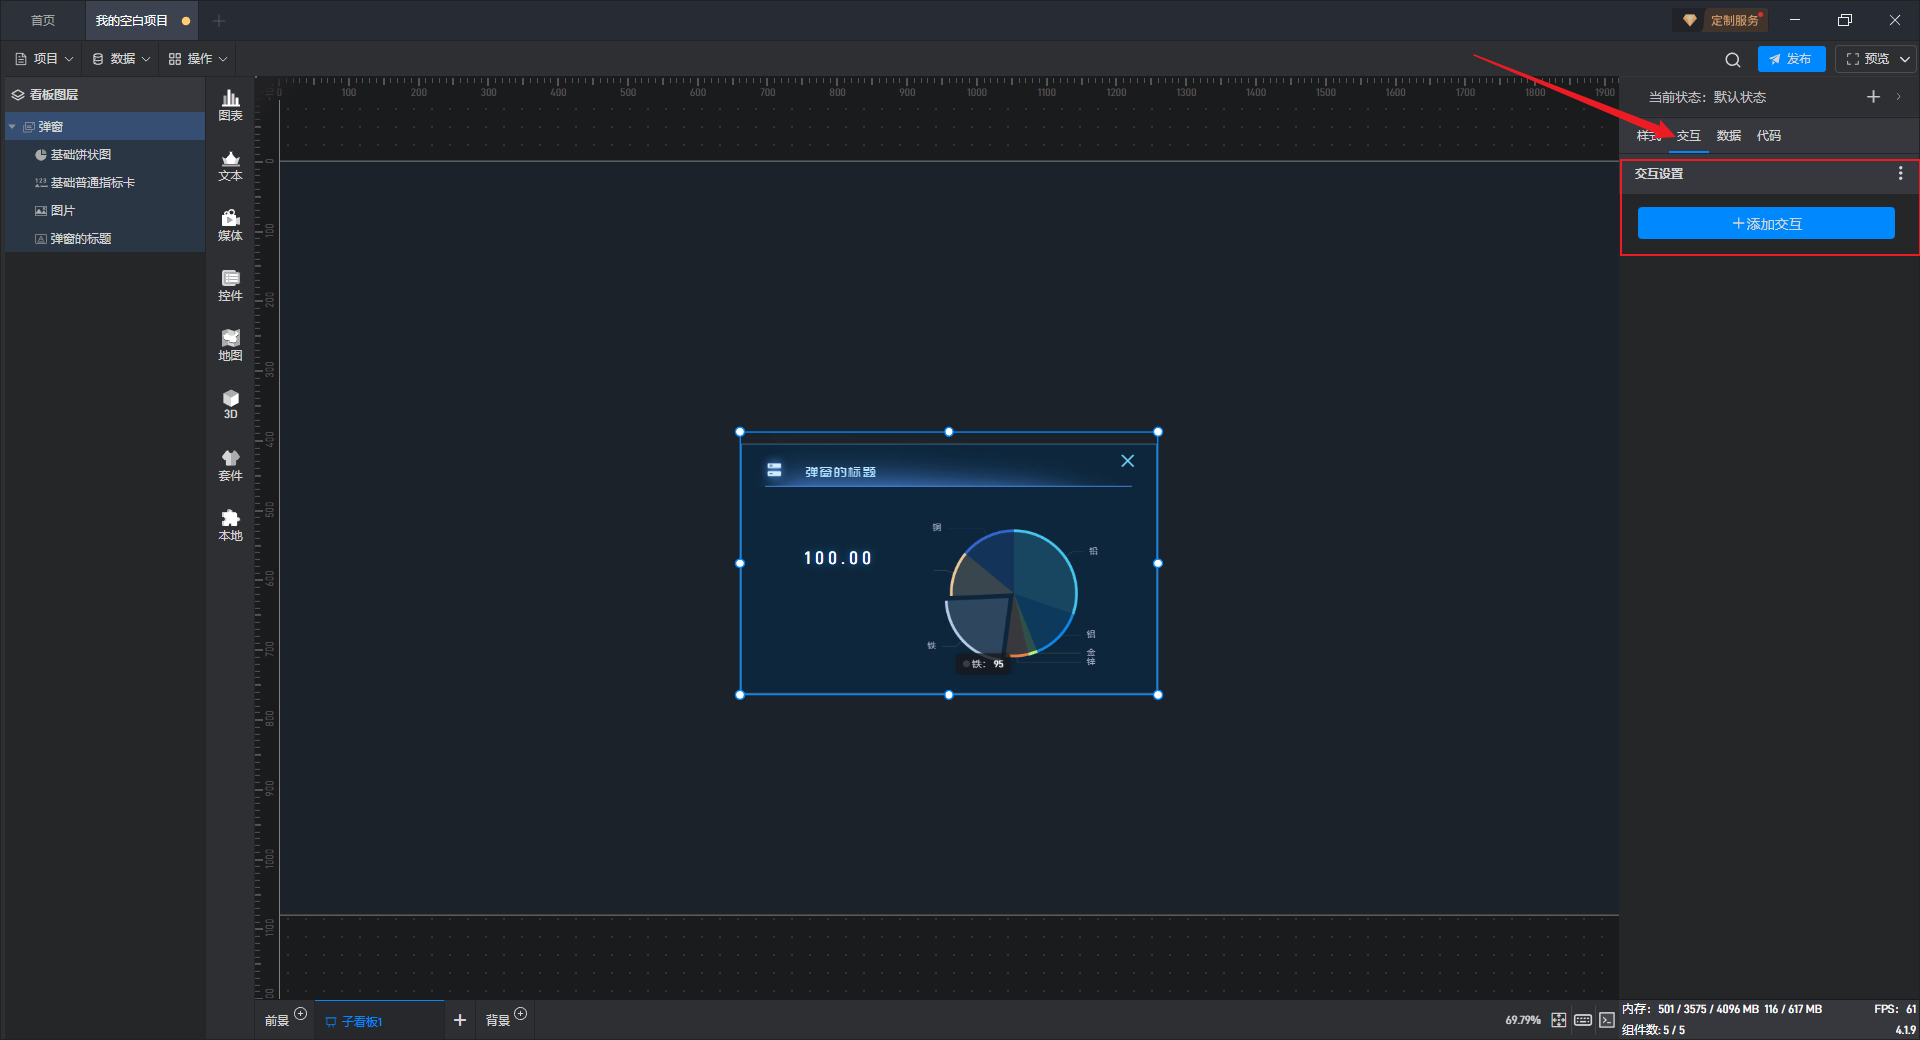Click the 添加交互 button
This screenshot has width=1920, height=1040.
coord(1766,223)
